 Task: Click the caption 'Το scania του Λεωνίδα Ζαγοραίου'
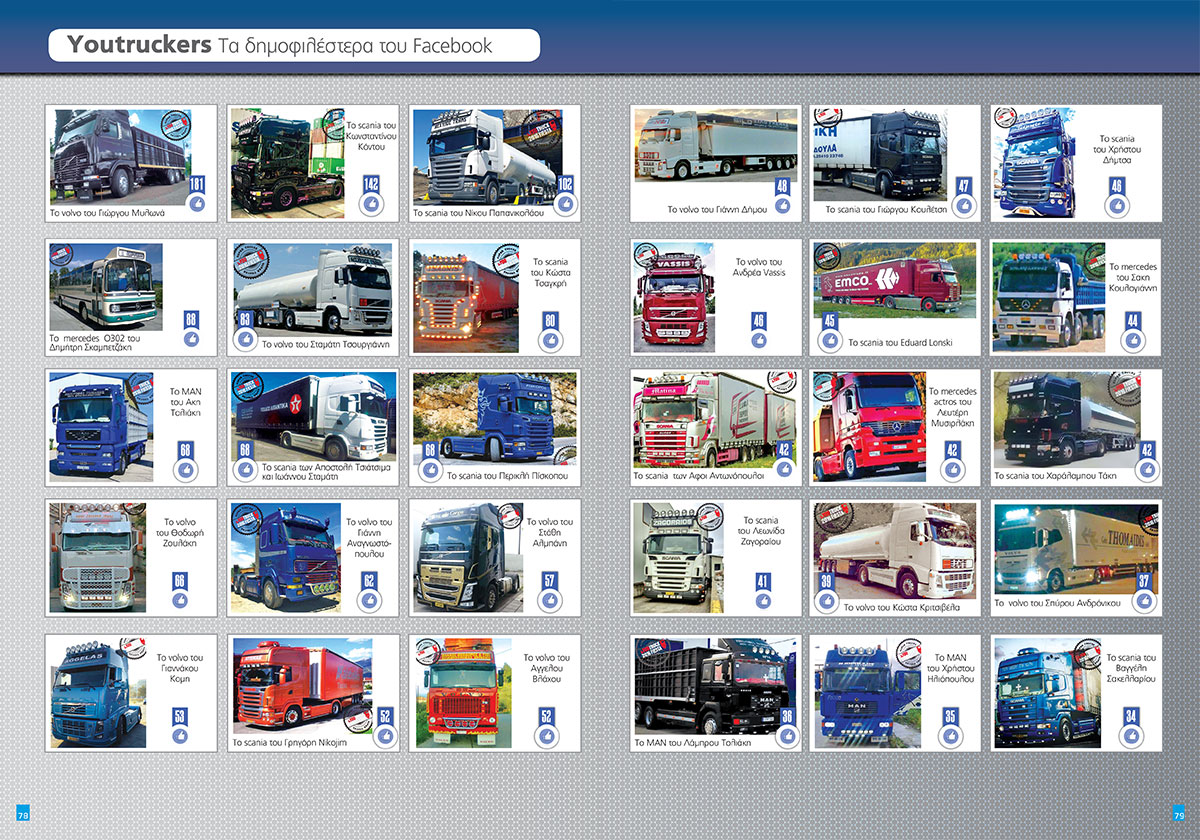(762, 532)
